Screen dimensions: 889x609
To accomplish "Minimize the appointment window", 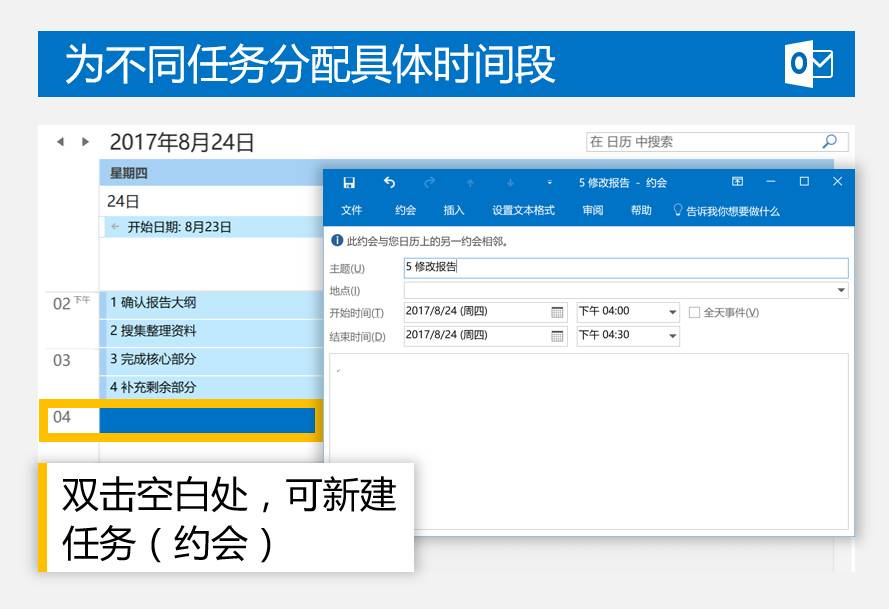I will click(x=771, y=181).
